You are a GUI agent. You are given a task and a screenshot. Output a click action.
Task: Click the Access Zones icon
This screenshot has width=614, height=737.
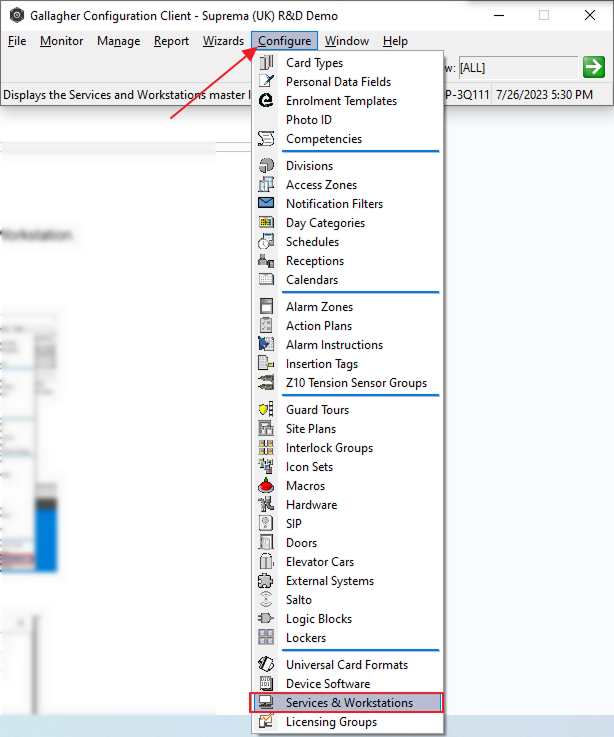[266, 185]
